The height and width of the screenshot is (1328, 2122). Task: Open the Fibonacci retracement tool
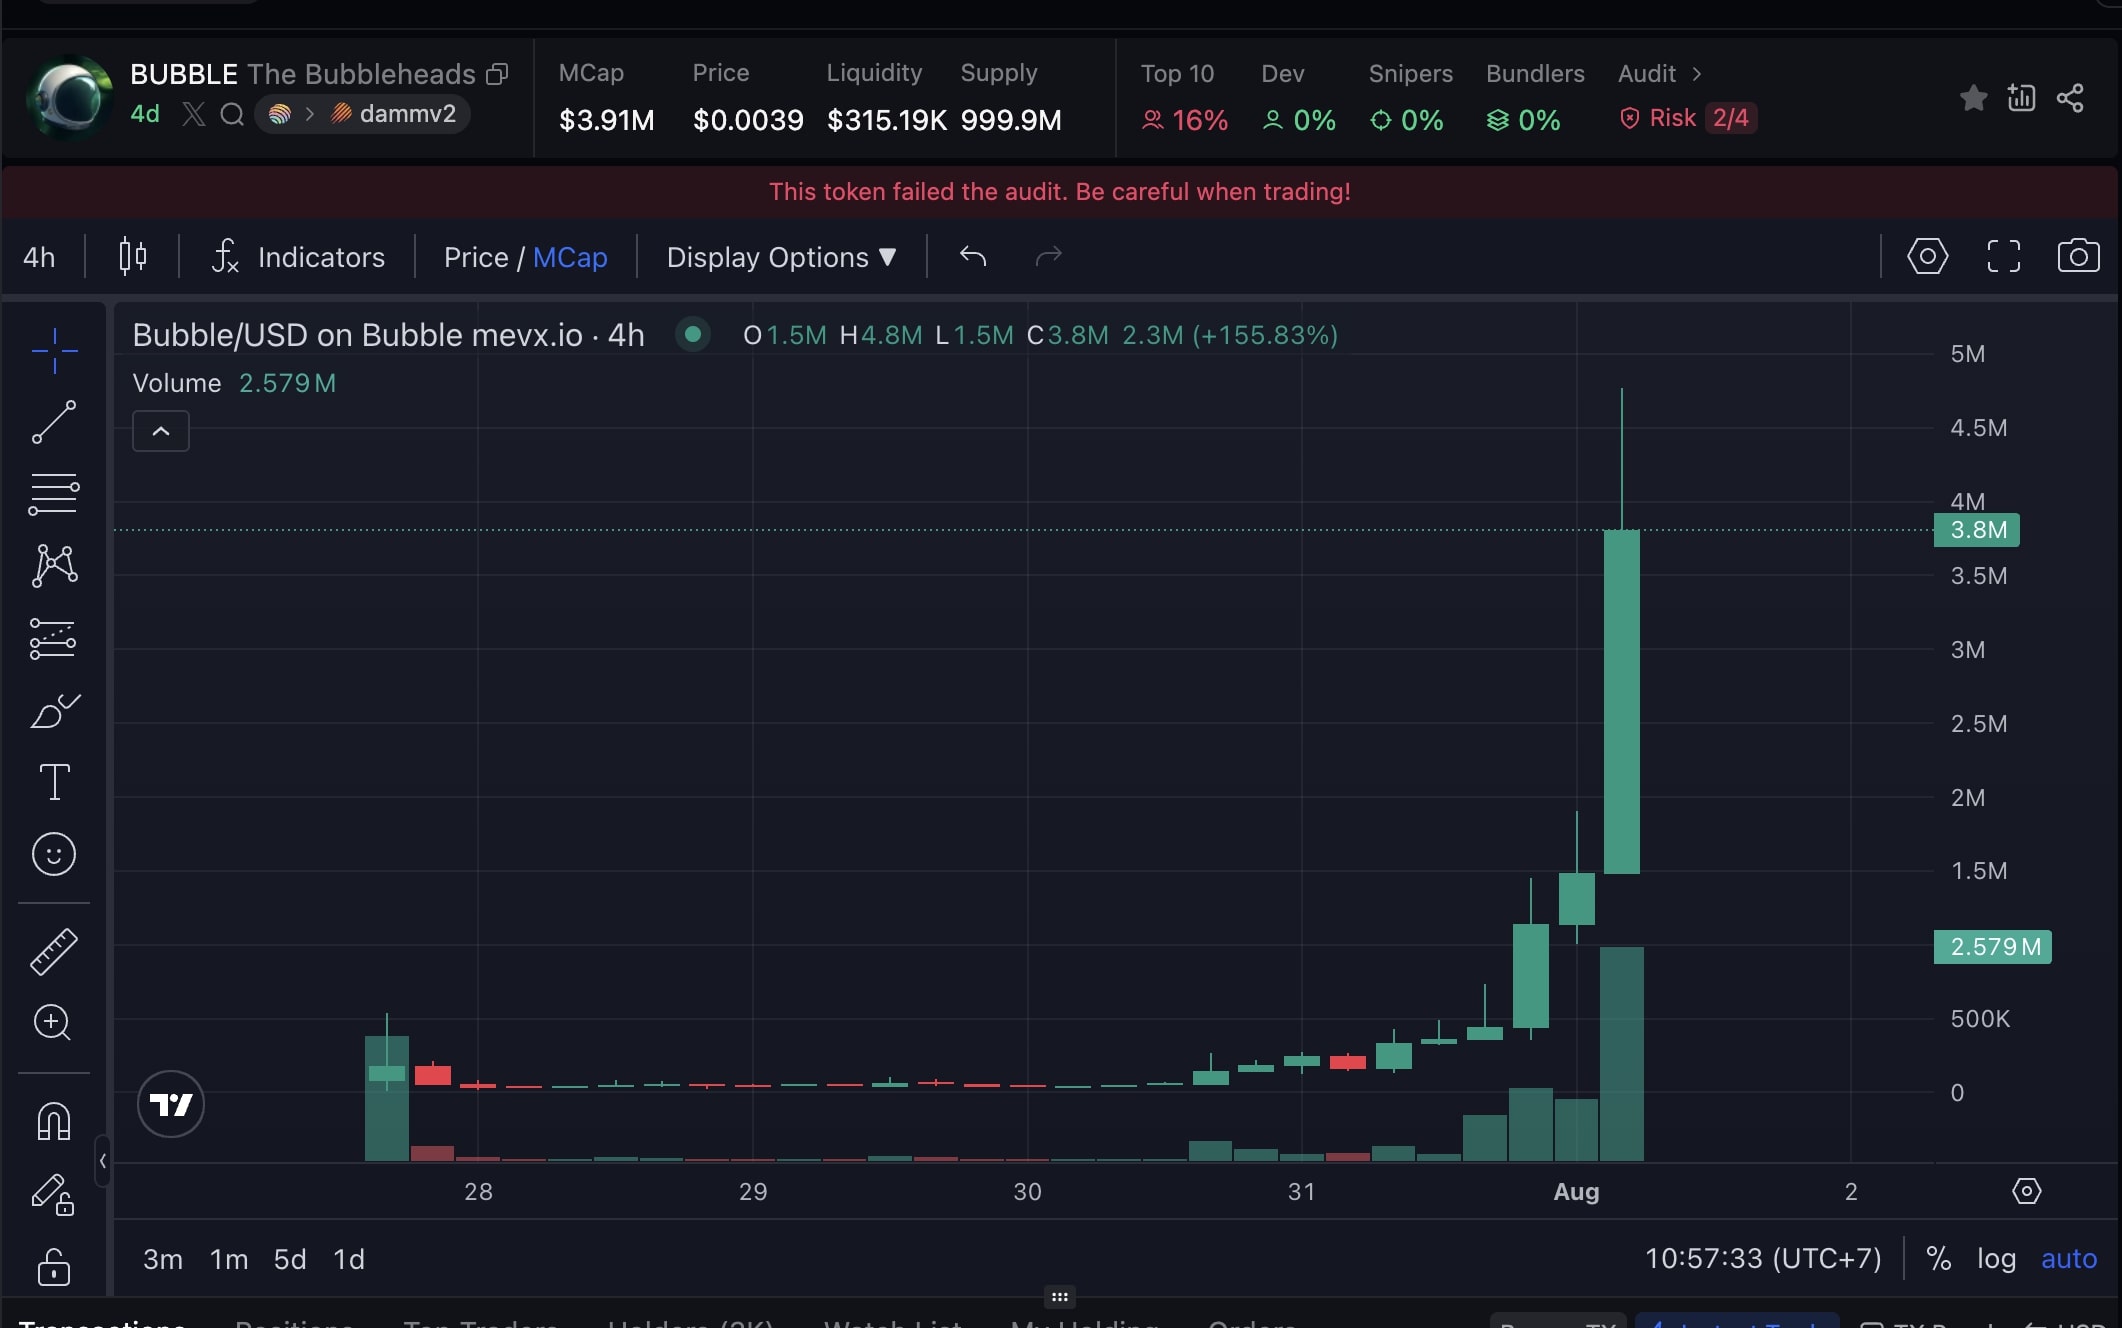54,494
